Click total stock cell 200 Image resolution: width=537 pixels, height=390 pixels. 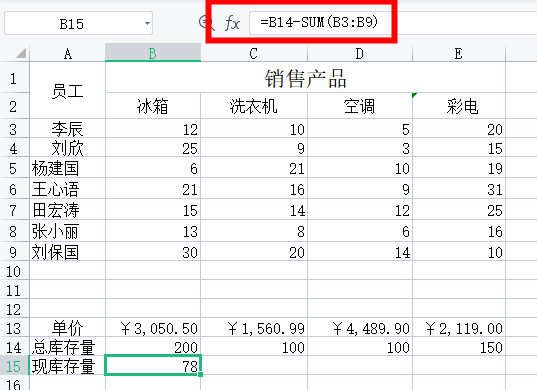[x=153, y=347]
